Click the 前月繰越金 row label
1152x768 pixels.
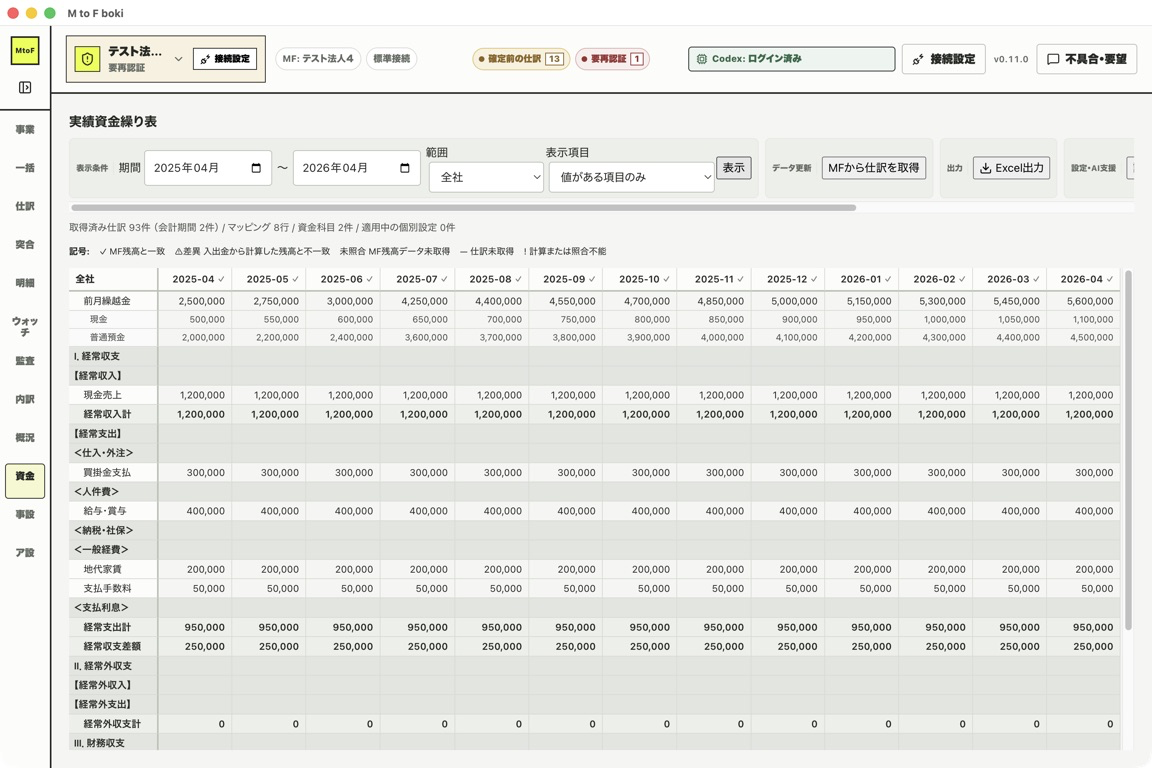[x=107, y=301]
